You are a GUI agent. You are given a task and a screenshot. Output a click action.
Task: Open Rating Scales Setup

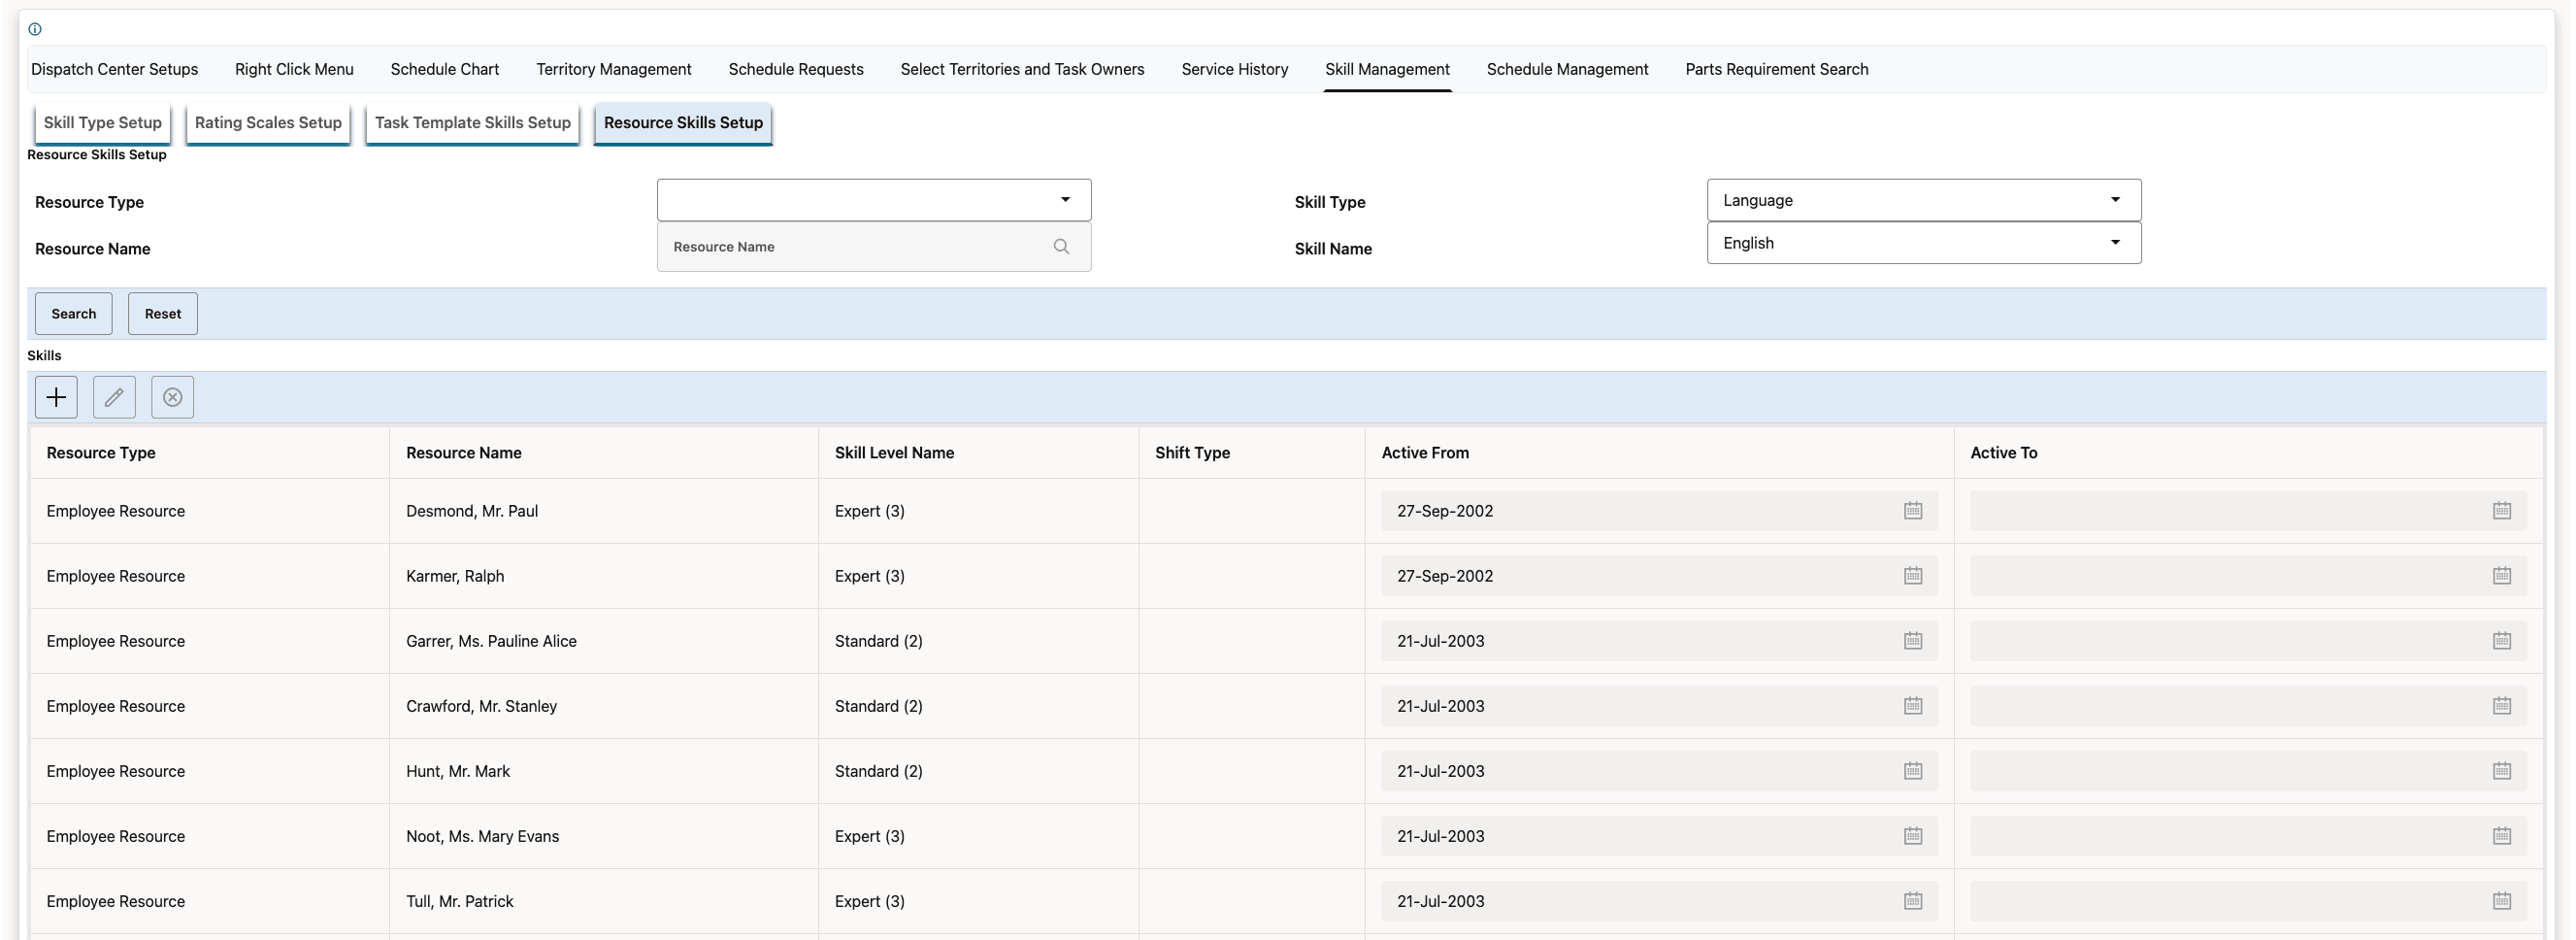point(268,123)
